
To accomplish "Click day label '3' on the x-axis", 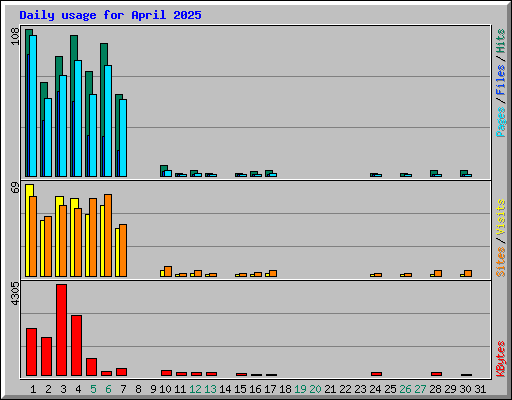I will point(63,389).
